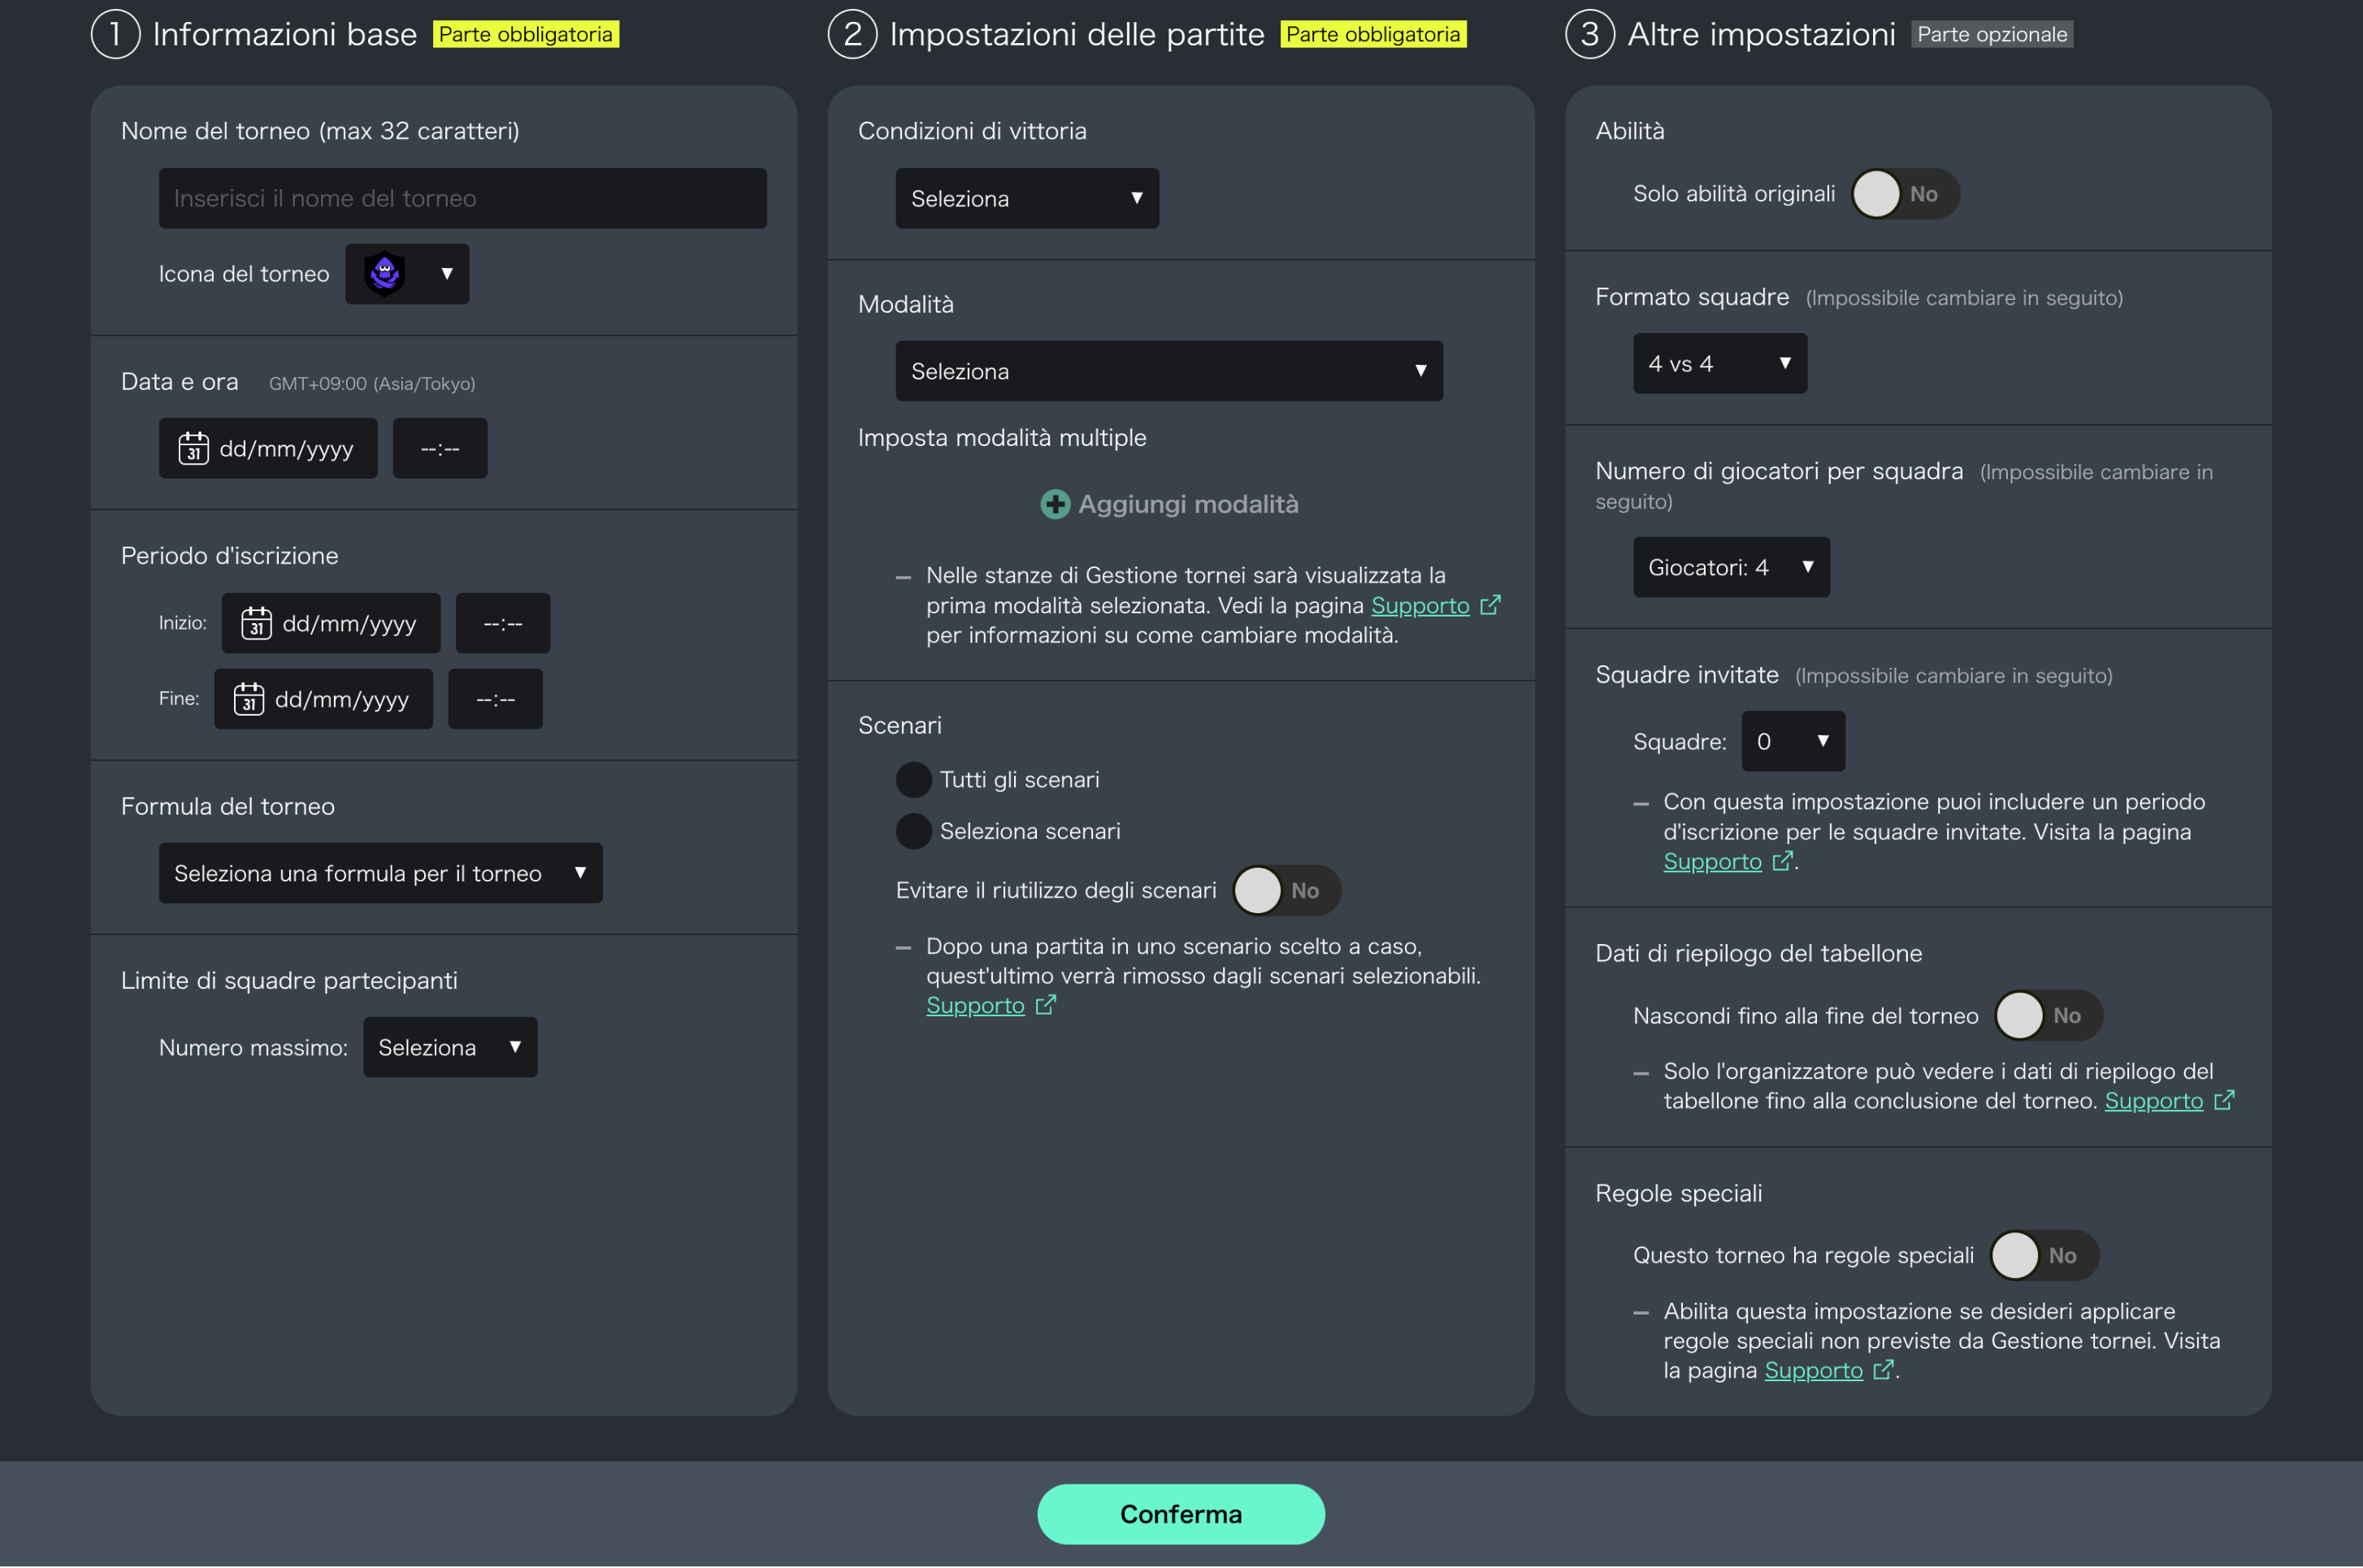Open Condizioni di vittoria dropdown
Screen dimensions: 2363x1568
coord(1027,198)
